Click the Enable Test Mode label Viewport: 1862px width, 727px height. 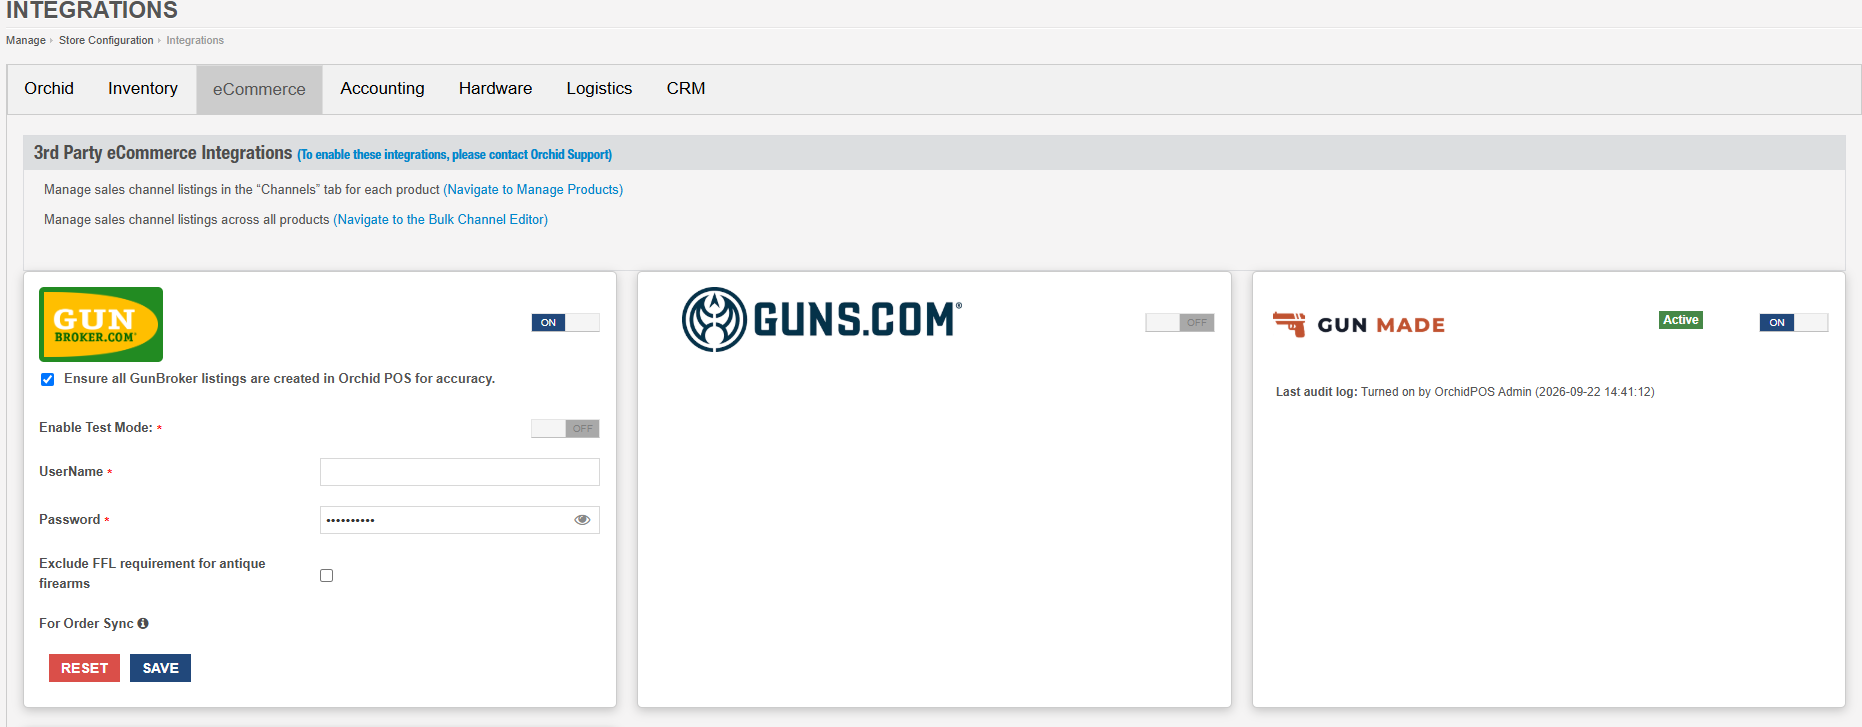(96, 427)
